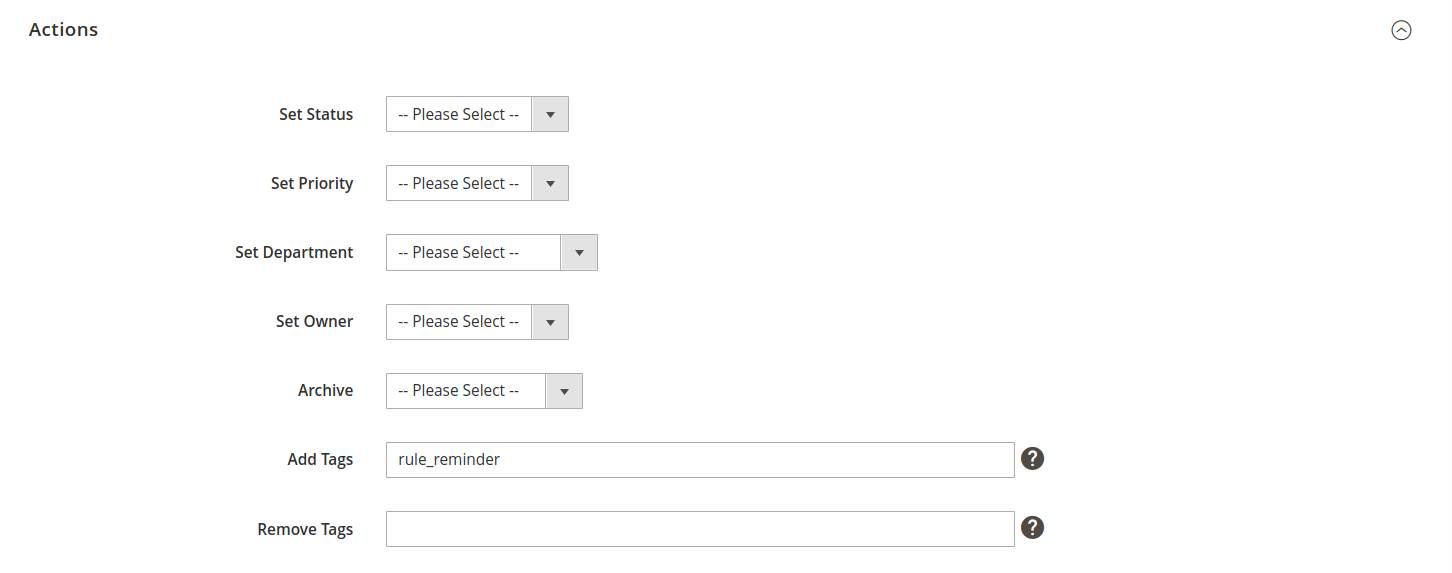Viewport: 1452px width, 573px height.
Task: Click "Please Select" text in Archive box
Action: click(x=458, y=390)
